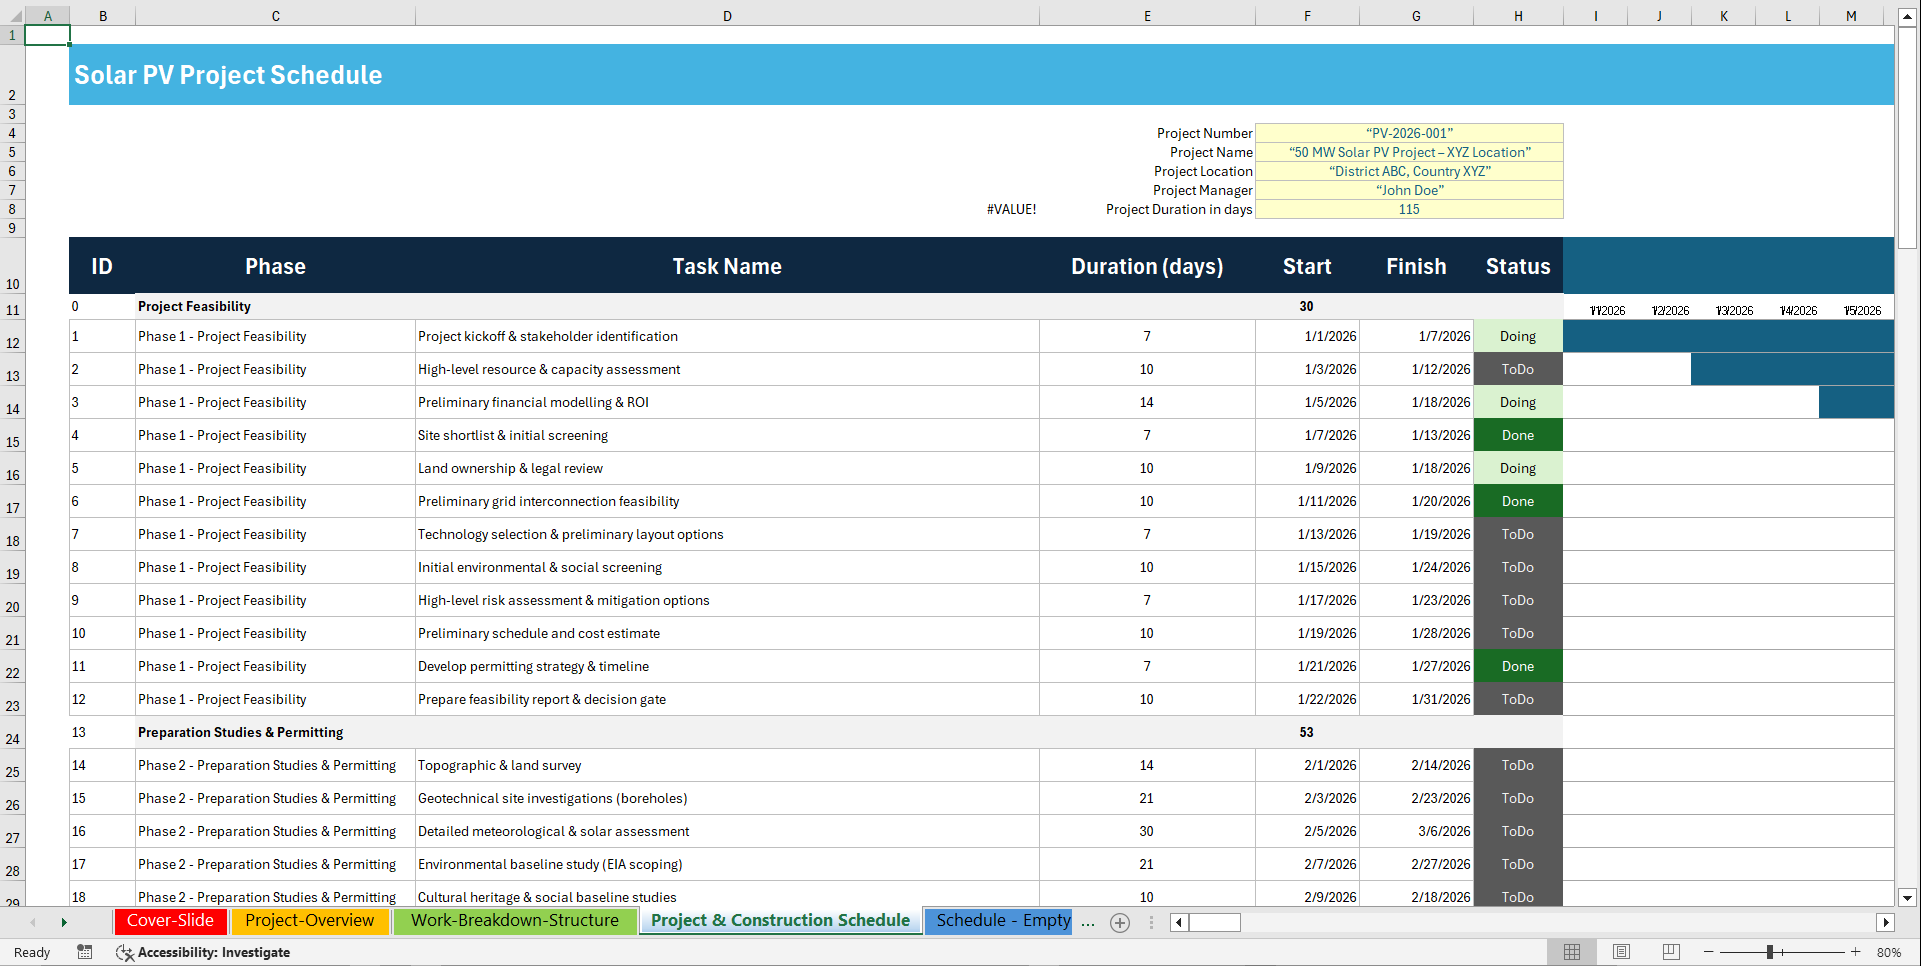Zoom in with the plus icon

[1855, 952]
